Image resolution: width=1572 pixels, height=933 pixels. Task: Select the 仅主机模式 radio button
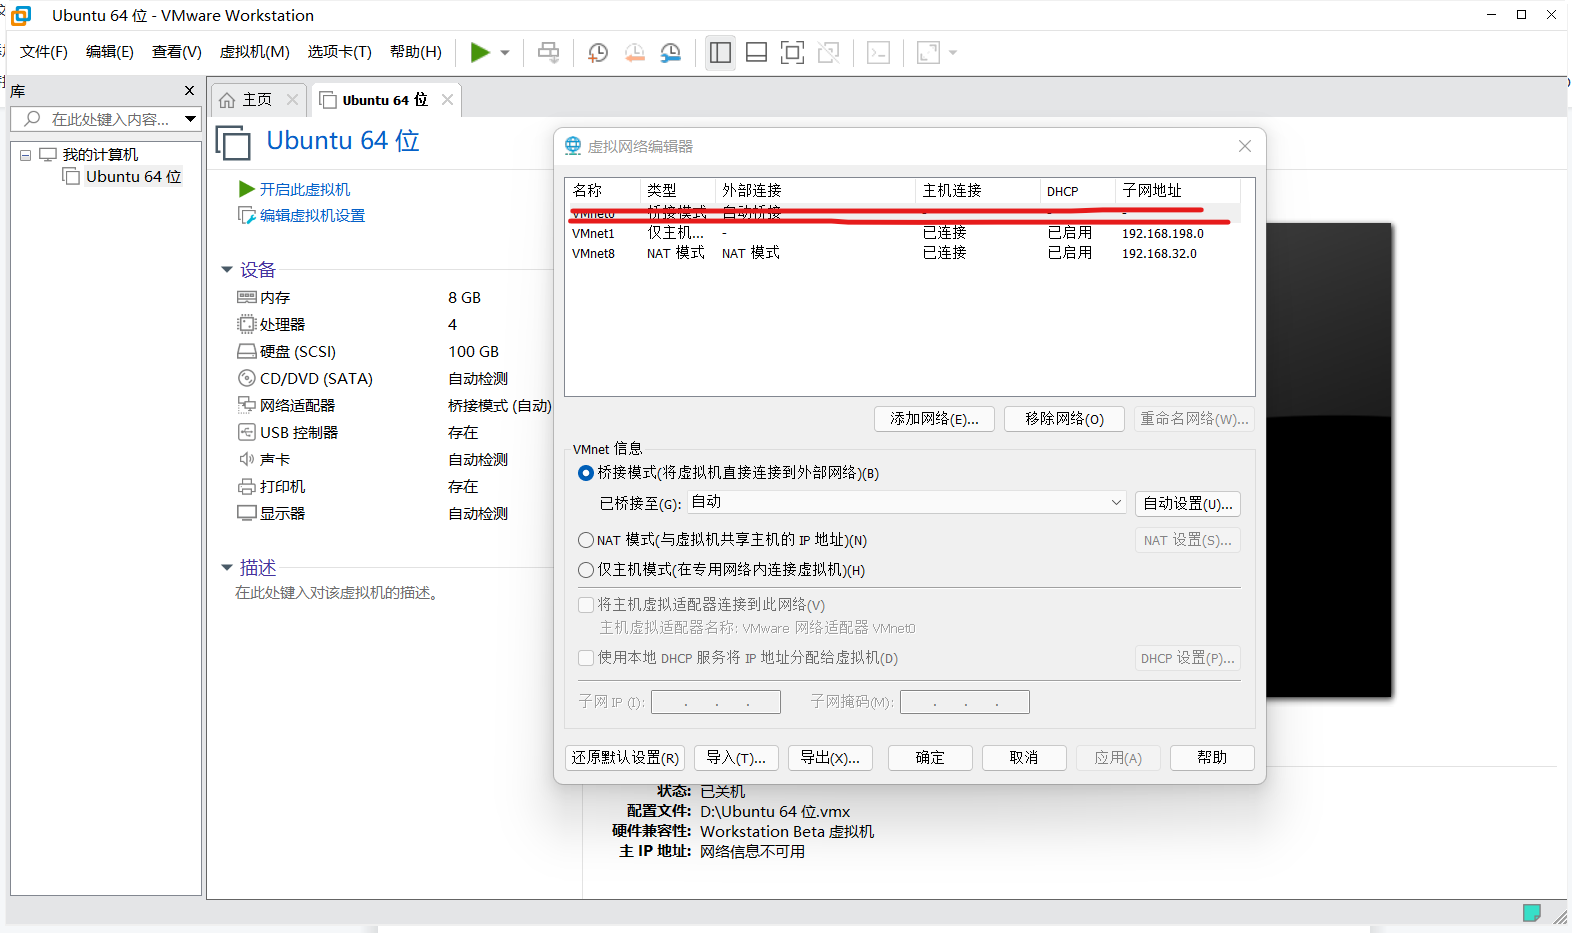(586, 570)
